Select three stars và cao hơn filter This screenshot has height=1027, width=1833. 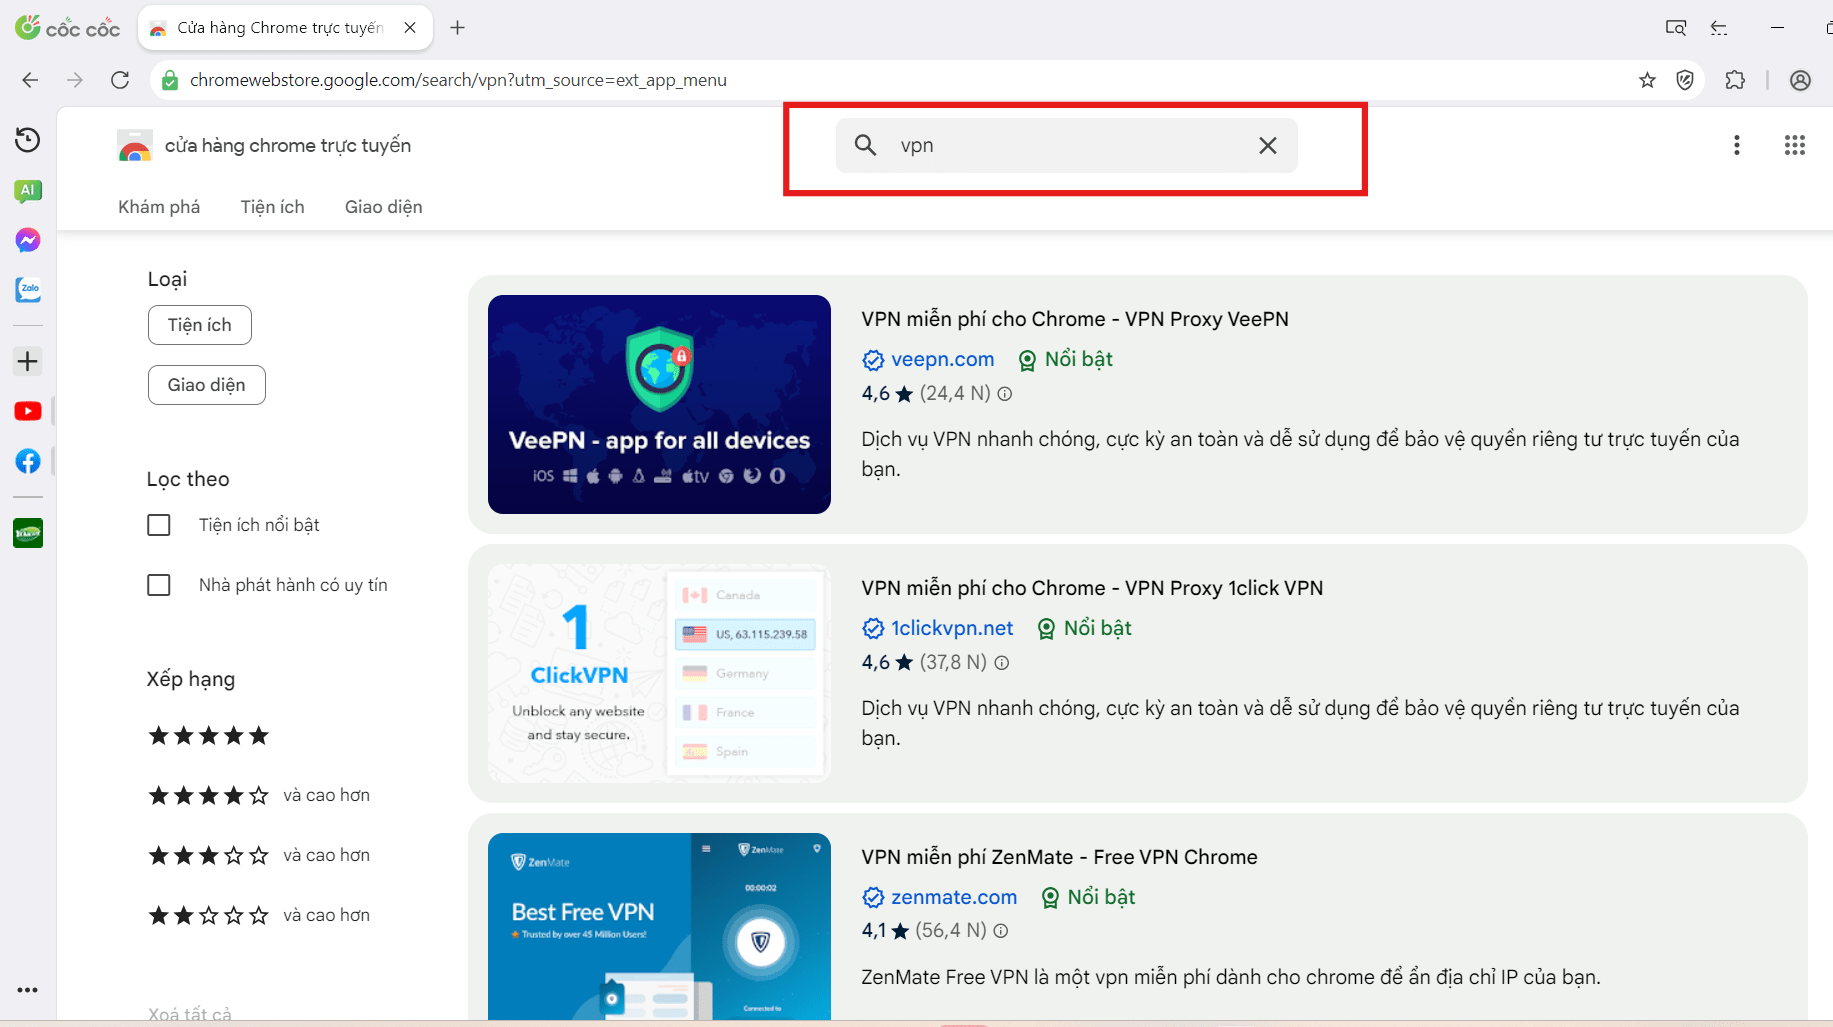click(259, 856)
